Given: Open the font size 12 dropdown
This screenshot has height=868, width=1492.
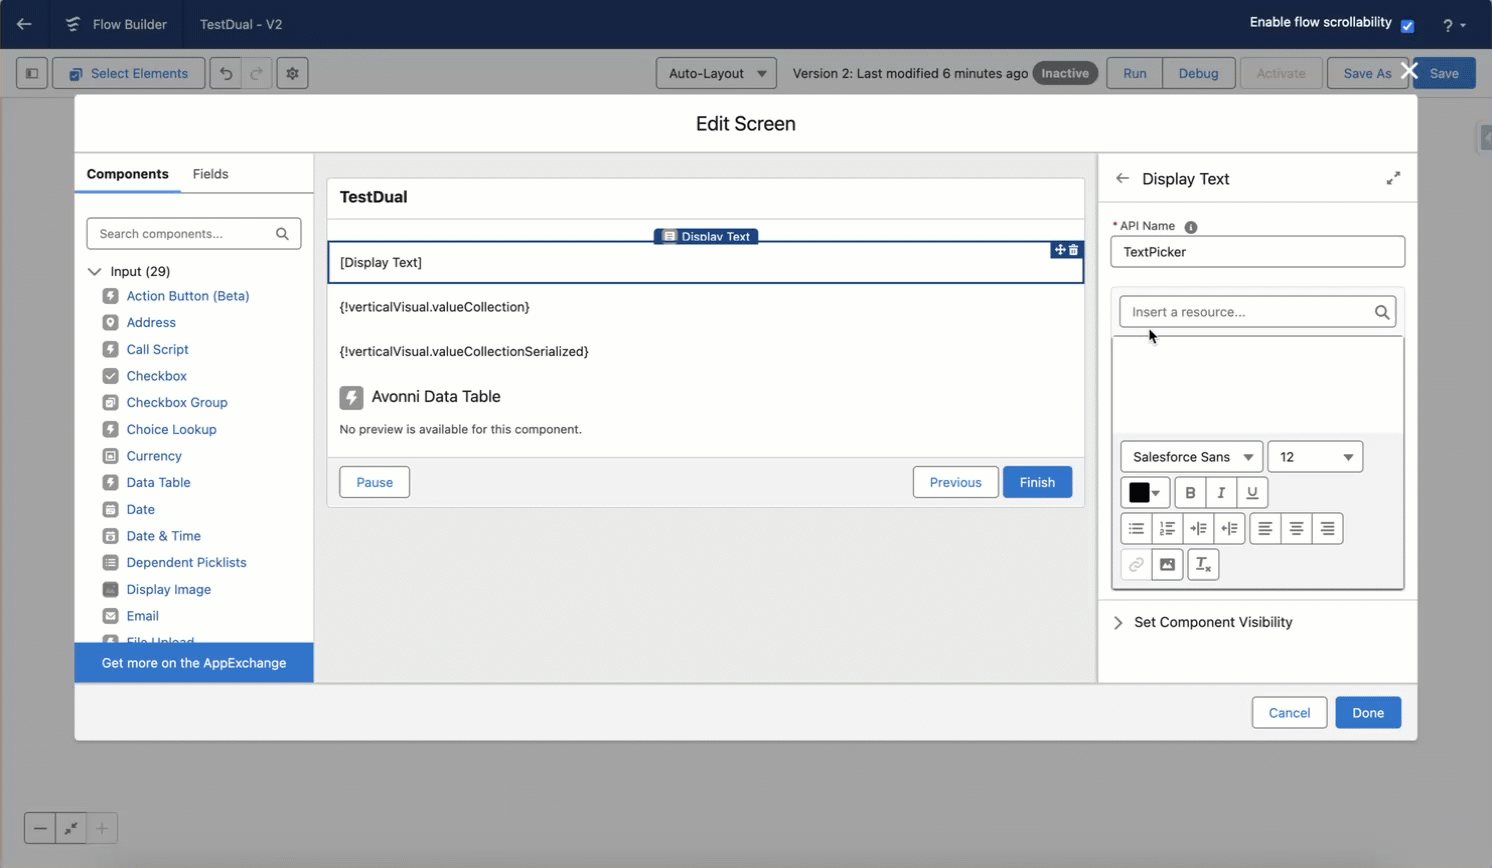Looking at the screenshot, I should coord(1315,457).
